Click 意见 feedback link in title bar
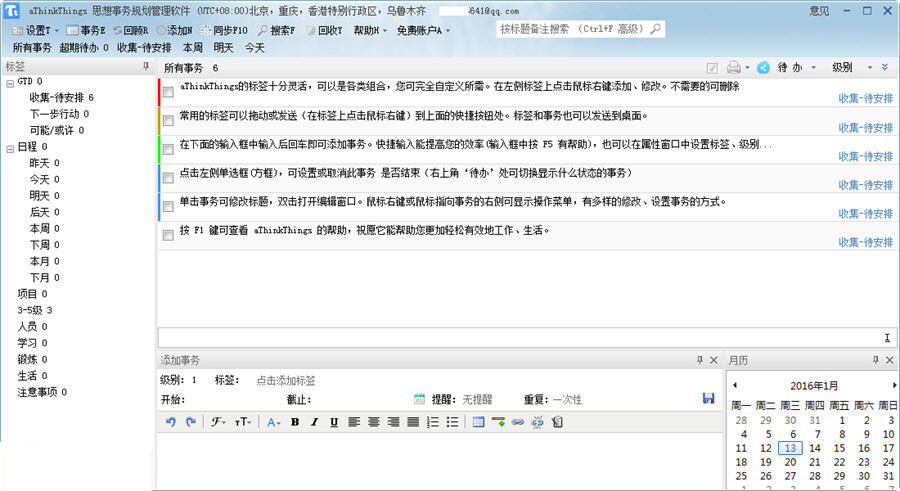Image resolution: width=900 pixels, height=491 pixels. click(819, 11)
